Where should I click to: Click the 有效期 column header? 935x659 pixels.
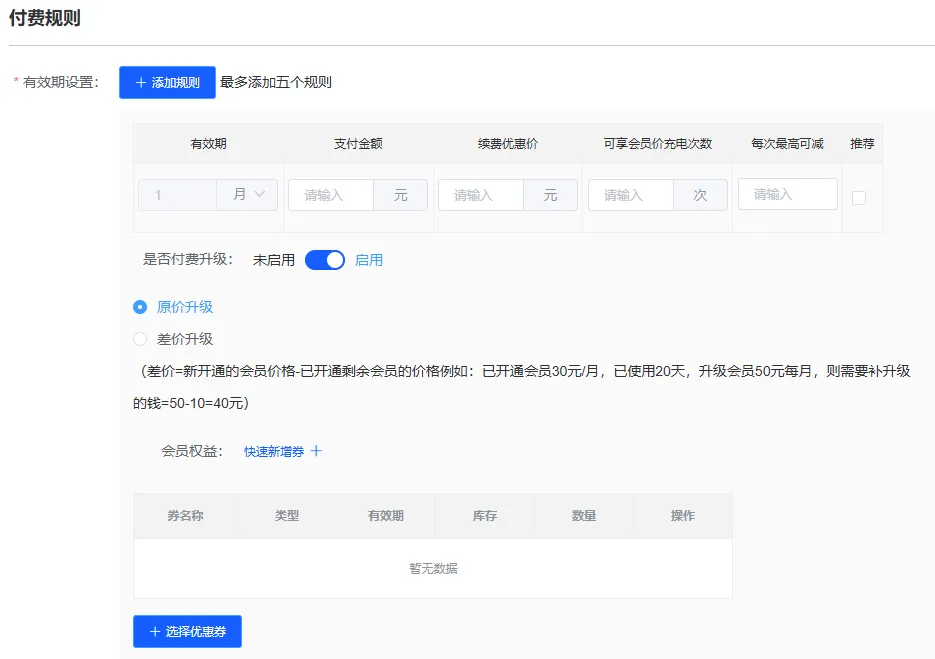point(207,143)
